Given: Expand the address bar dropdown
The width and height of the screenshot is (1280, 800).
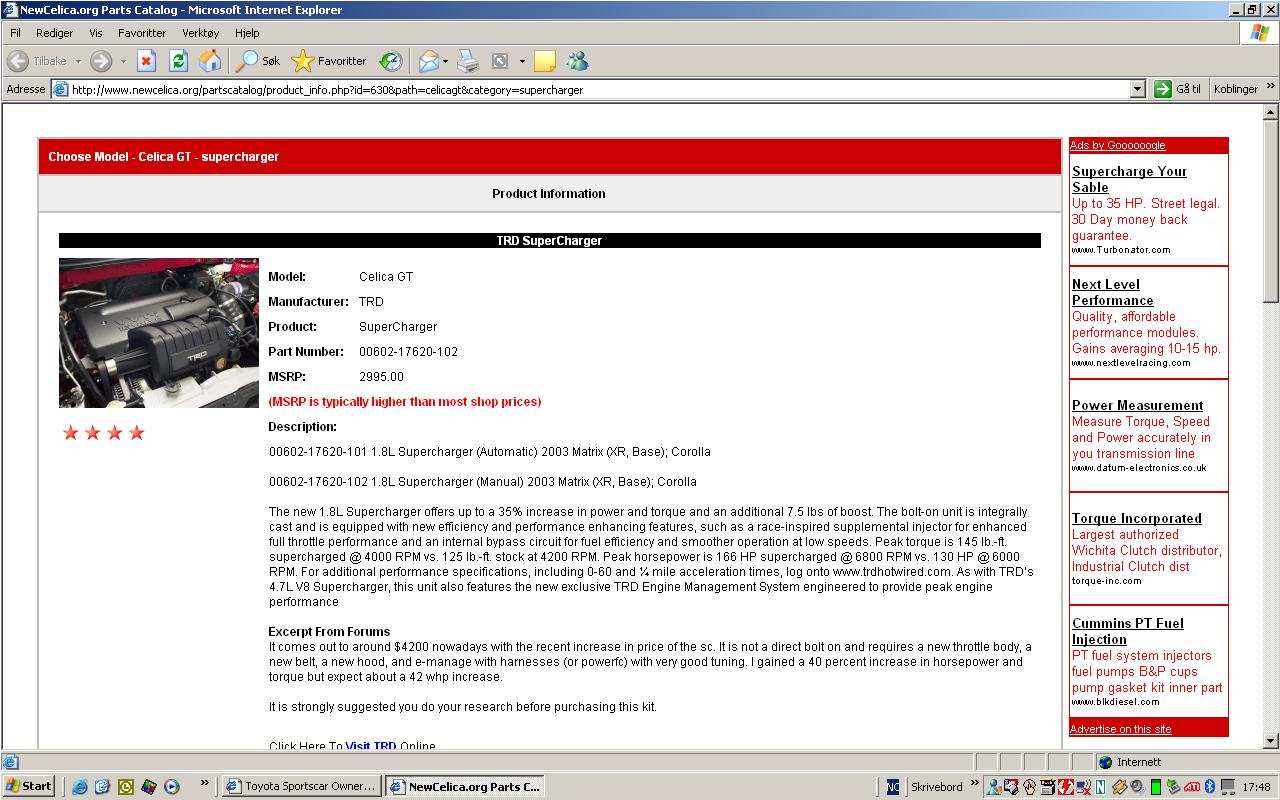Looking at the screenshot, I should [x=1137, y=89].
